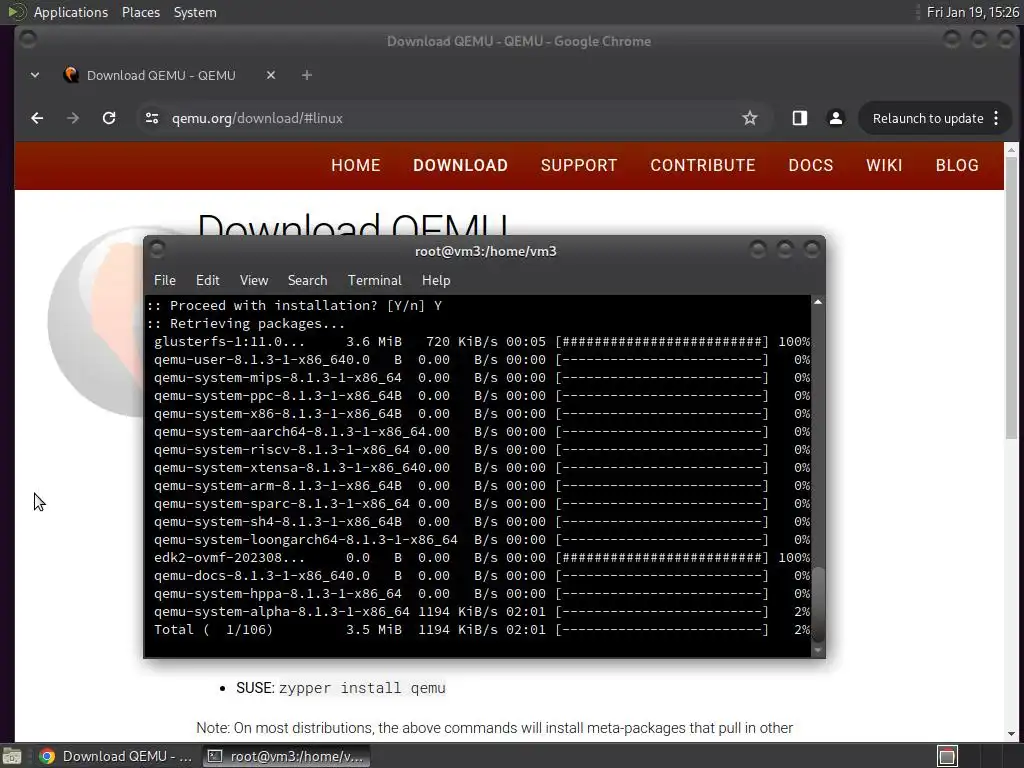The width and height of the screenshot is (1024, 768).
Task: Click the qemu-system-alpha package line
Action: 482,612
